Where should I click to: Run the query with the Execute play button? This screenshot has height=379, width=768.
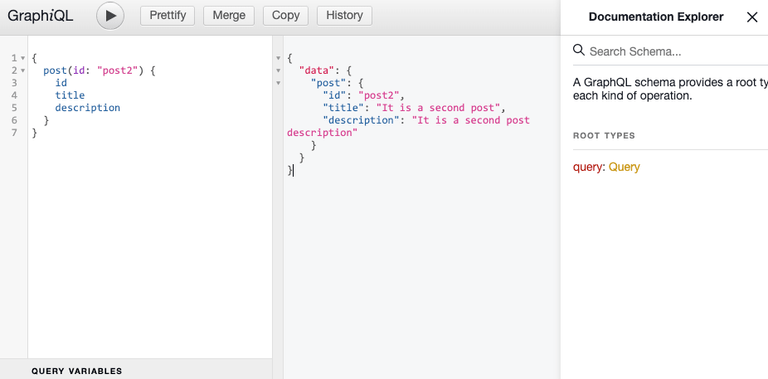click(110, 16)
